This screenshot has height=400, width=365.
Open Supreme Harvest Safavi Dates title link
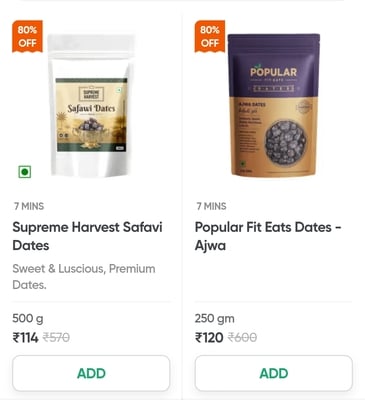87,236
